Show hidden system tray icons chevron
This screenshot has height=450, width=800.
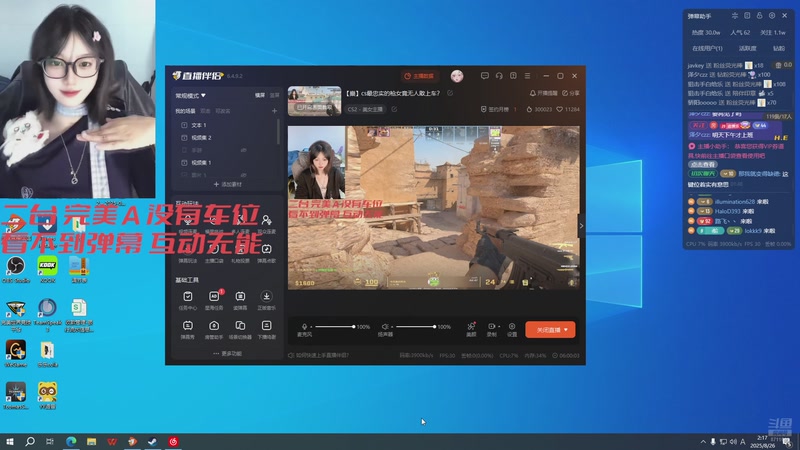pos(703,442)
